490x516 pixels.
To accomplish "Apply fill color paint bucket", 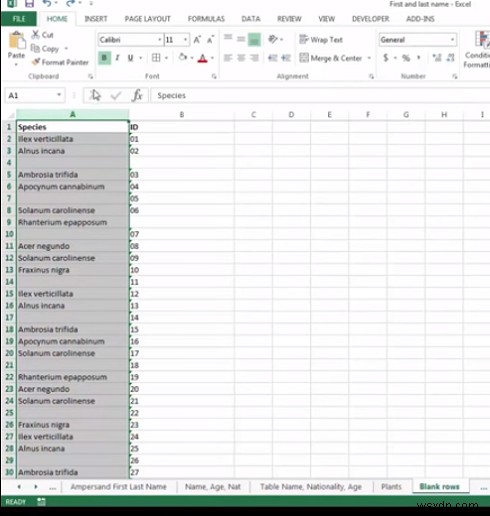I will [x=183, y=57].
